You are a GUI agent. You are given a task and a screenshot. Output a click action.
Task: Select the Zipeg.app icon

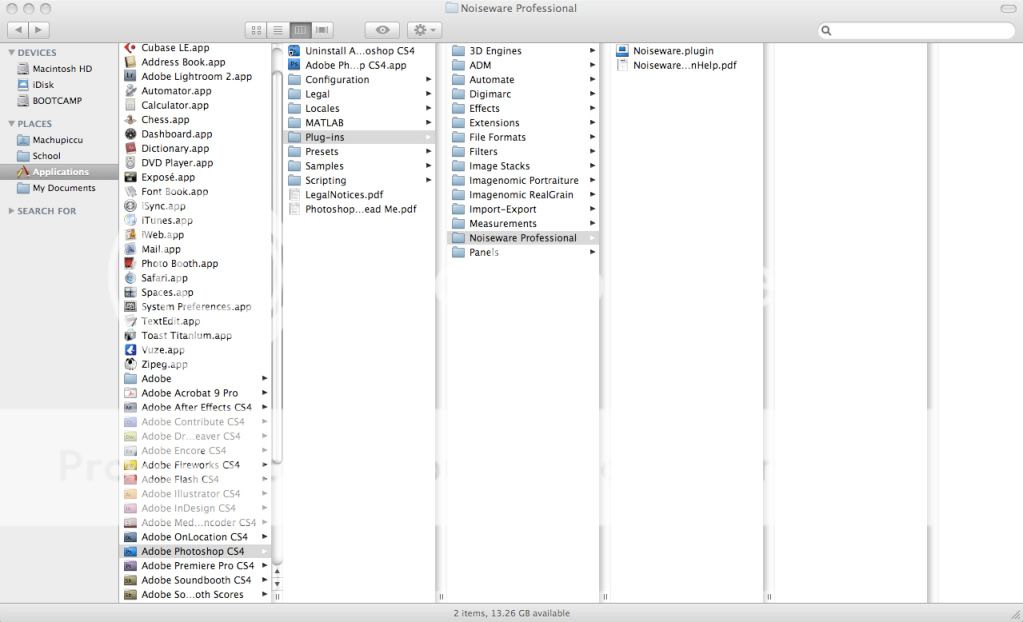(x=130, y=364)
